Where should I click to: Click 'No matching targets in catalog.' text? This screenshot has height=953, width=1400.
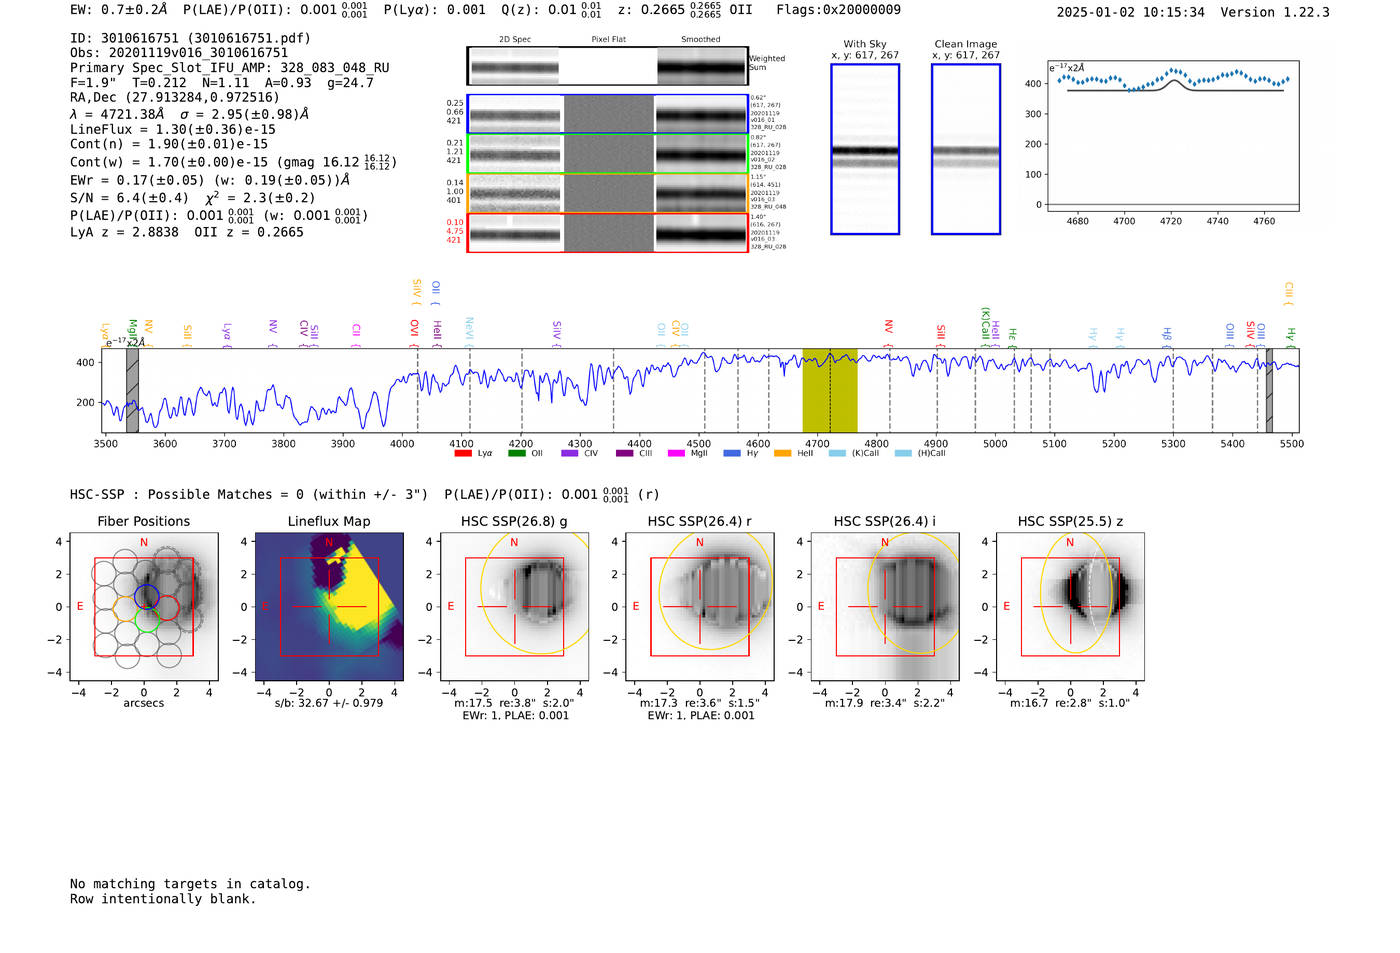190,884
